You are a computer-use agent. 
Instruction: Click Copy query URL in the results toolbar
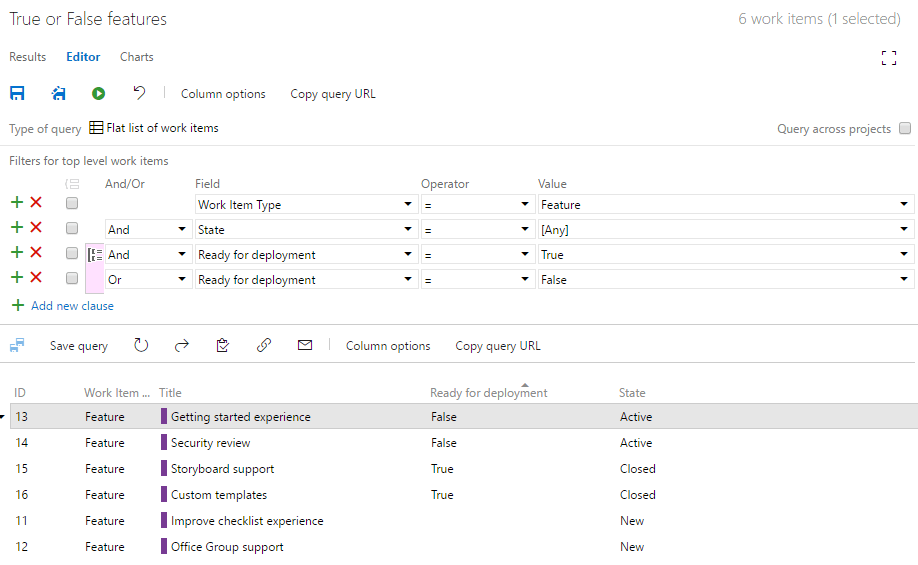pyautogui.click(x=498, y=346)
